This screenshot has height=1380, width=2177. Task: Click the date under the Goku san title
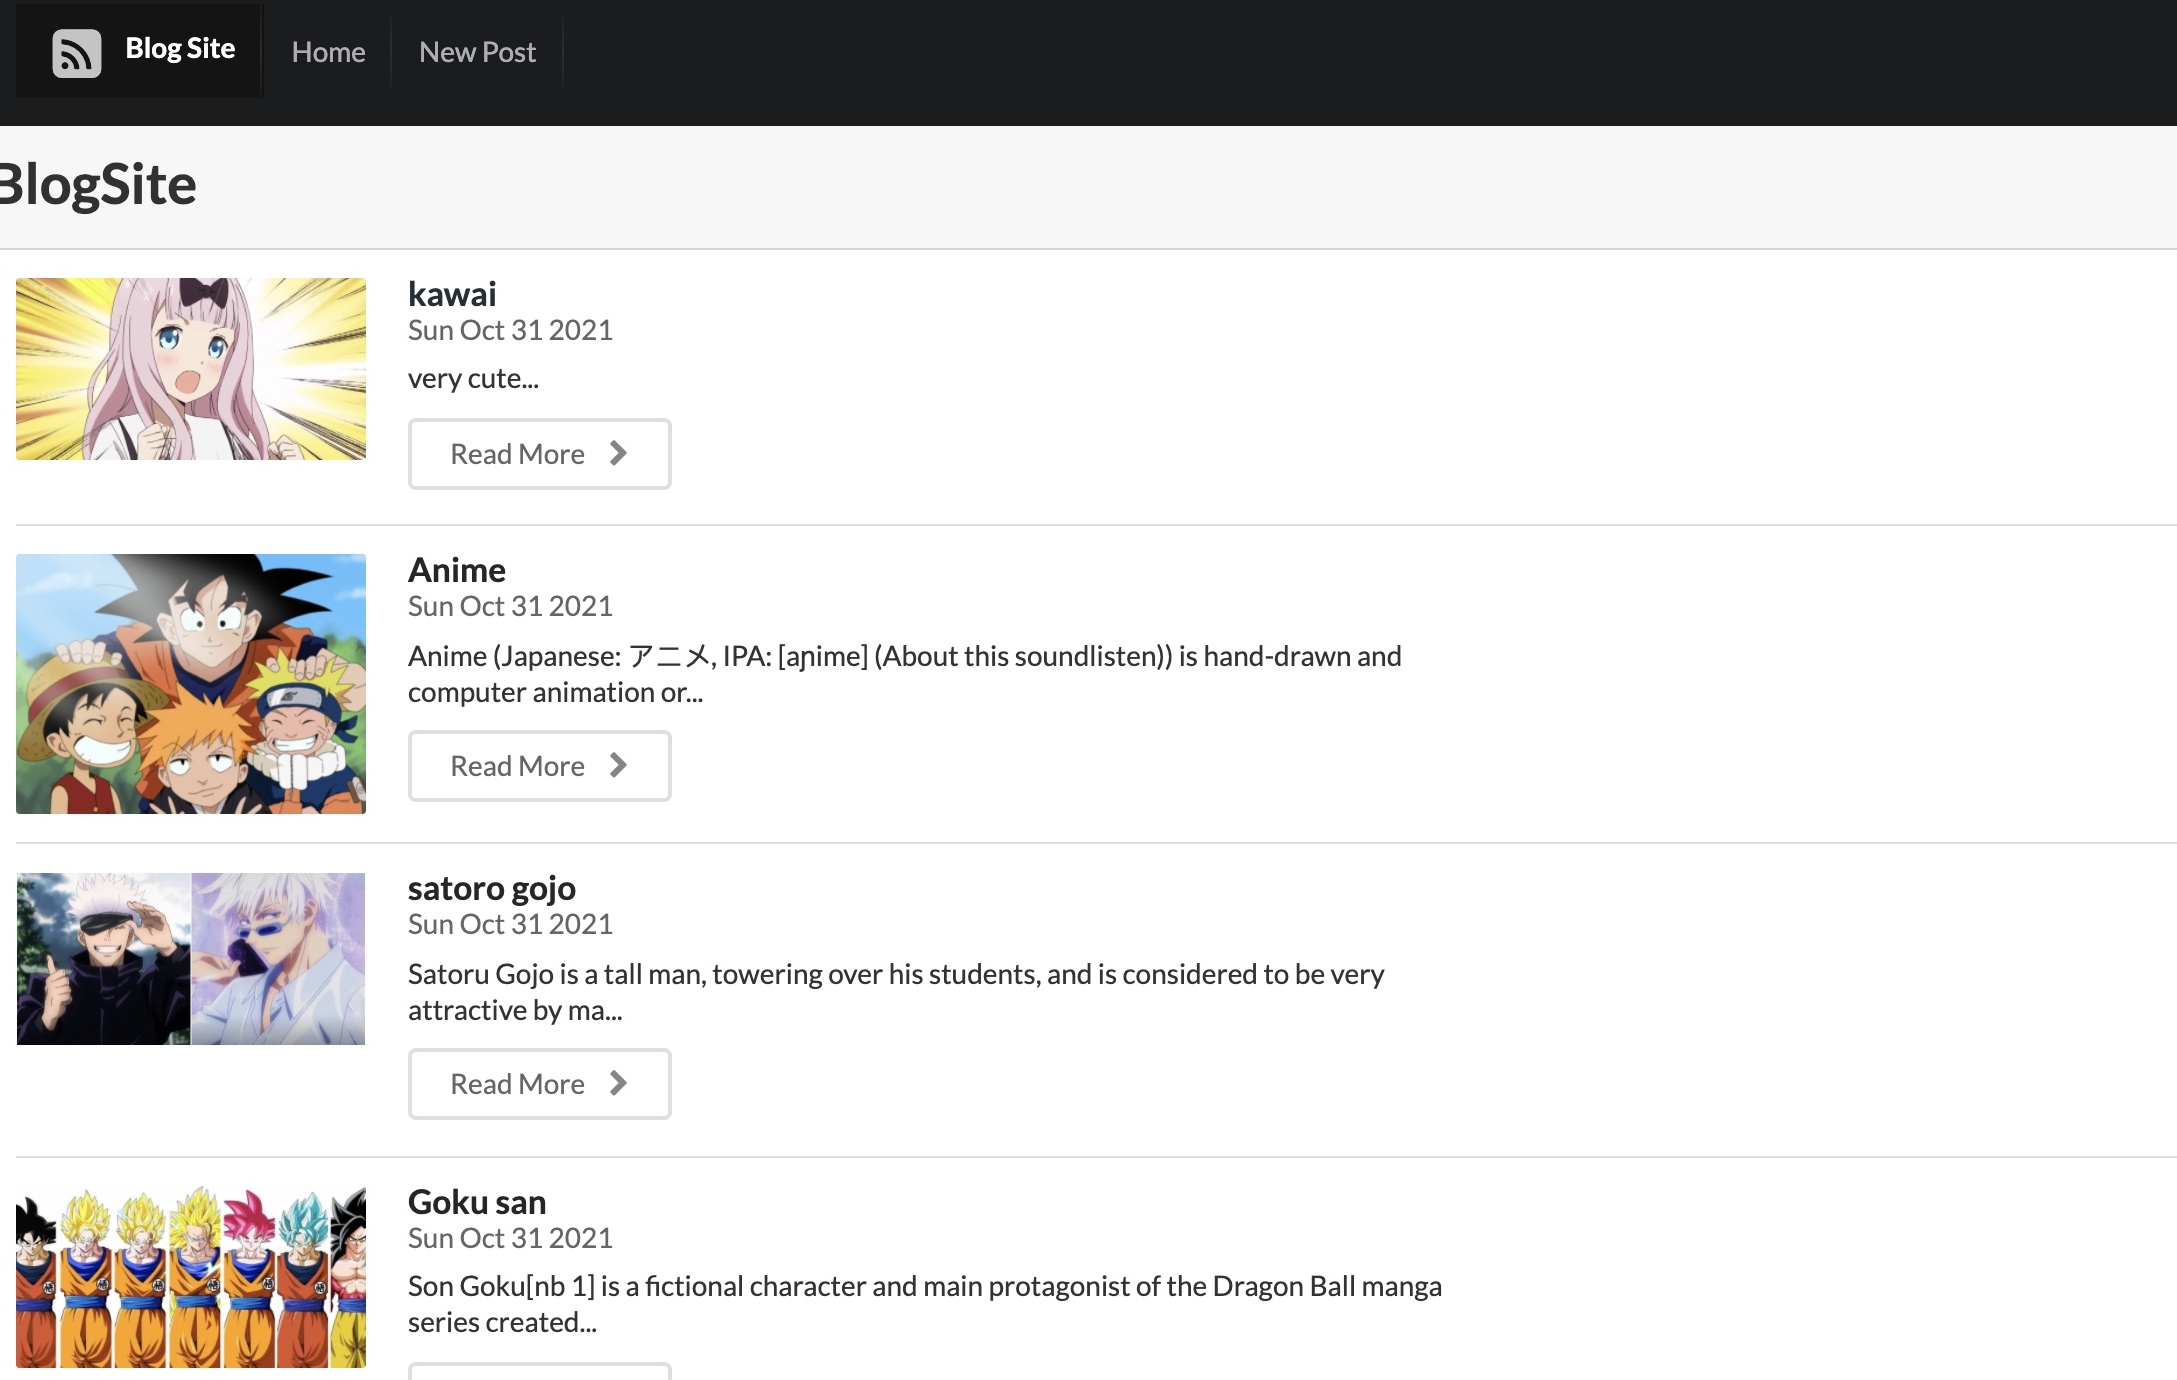(510, 1239)
